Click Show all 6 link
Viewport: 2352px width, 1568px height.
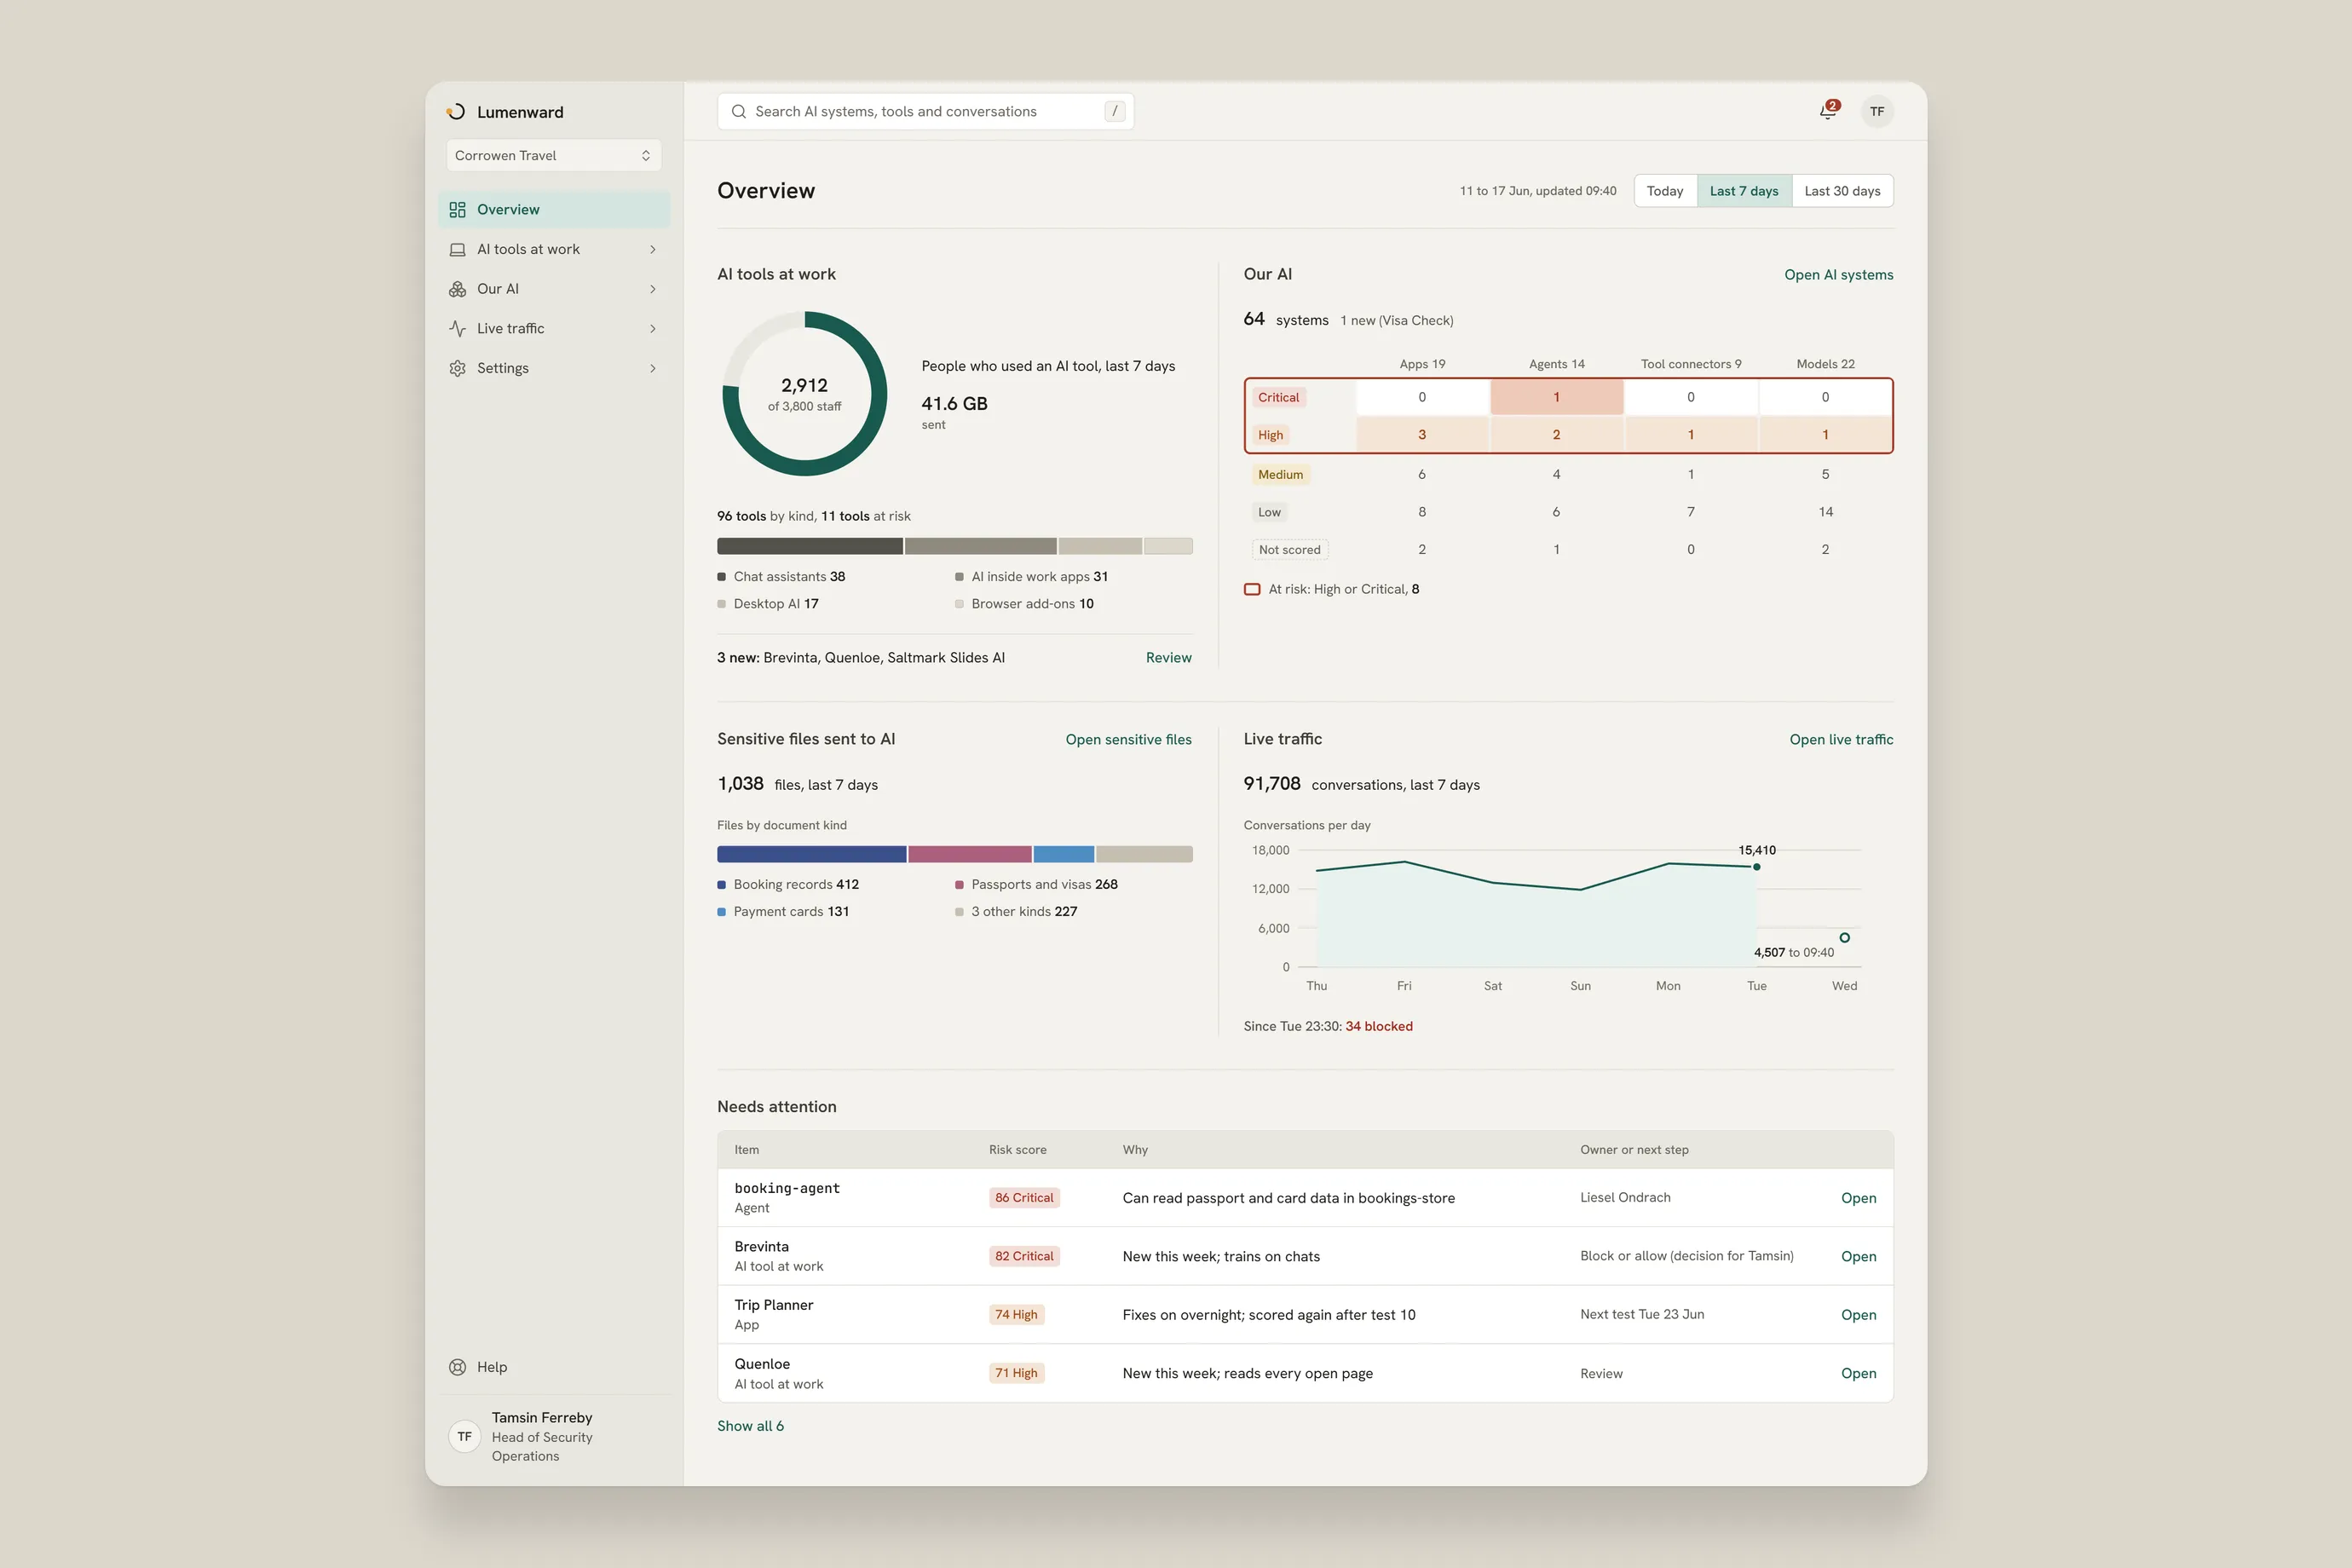pos(750,1426)
